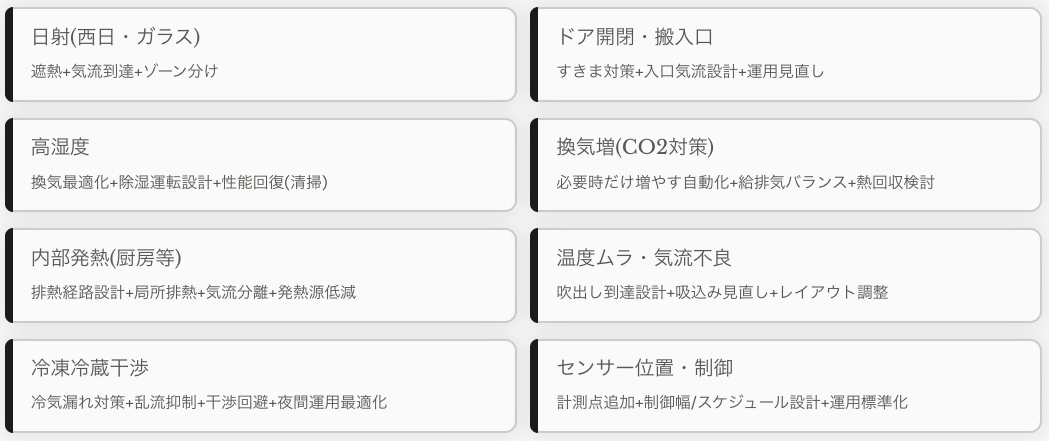Viewport: 1049px width, 441px height.
Task: Click 換気最適化+除湿運転設計+性能回復(清掃) text
Action: pyautogui.click(x=179, y=181)
